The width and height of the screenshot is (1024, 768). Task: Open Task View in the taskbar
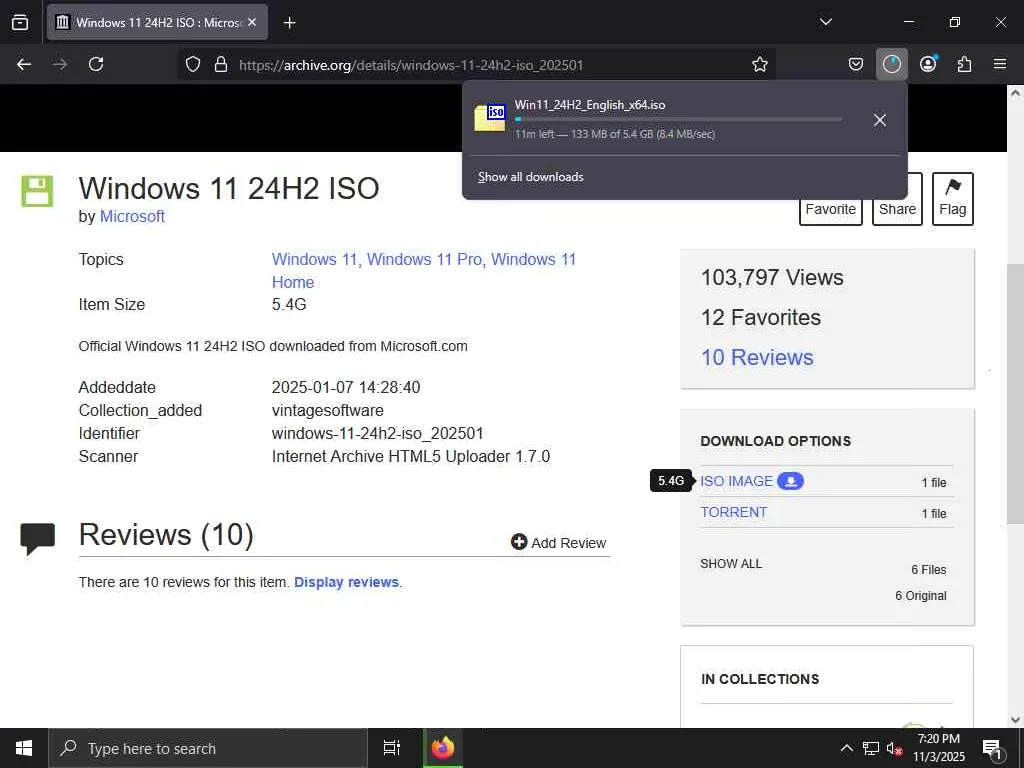click(x=391, y=748)
